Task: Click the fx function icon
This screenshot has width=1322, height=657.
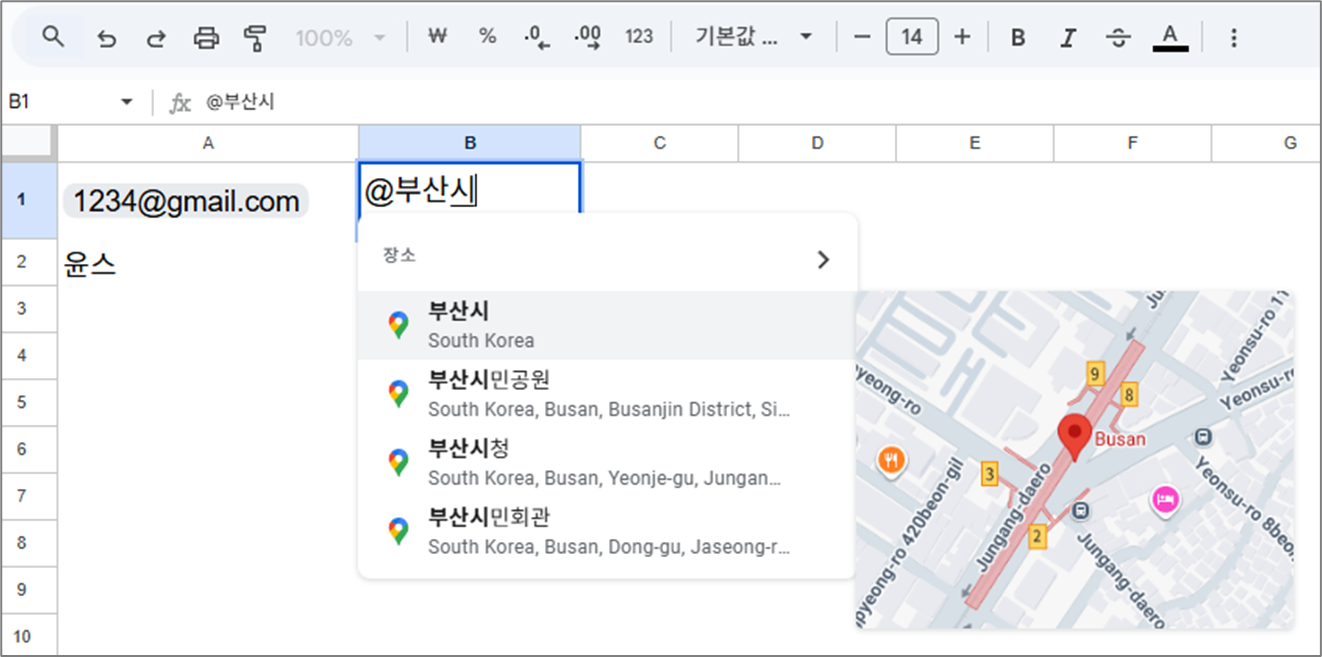Action: (180, 103)
